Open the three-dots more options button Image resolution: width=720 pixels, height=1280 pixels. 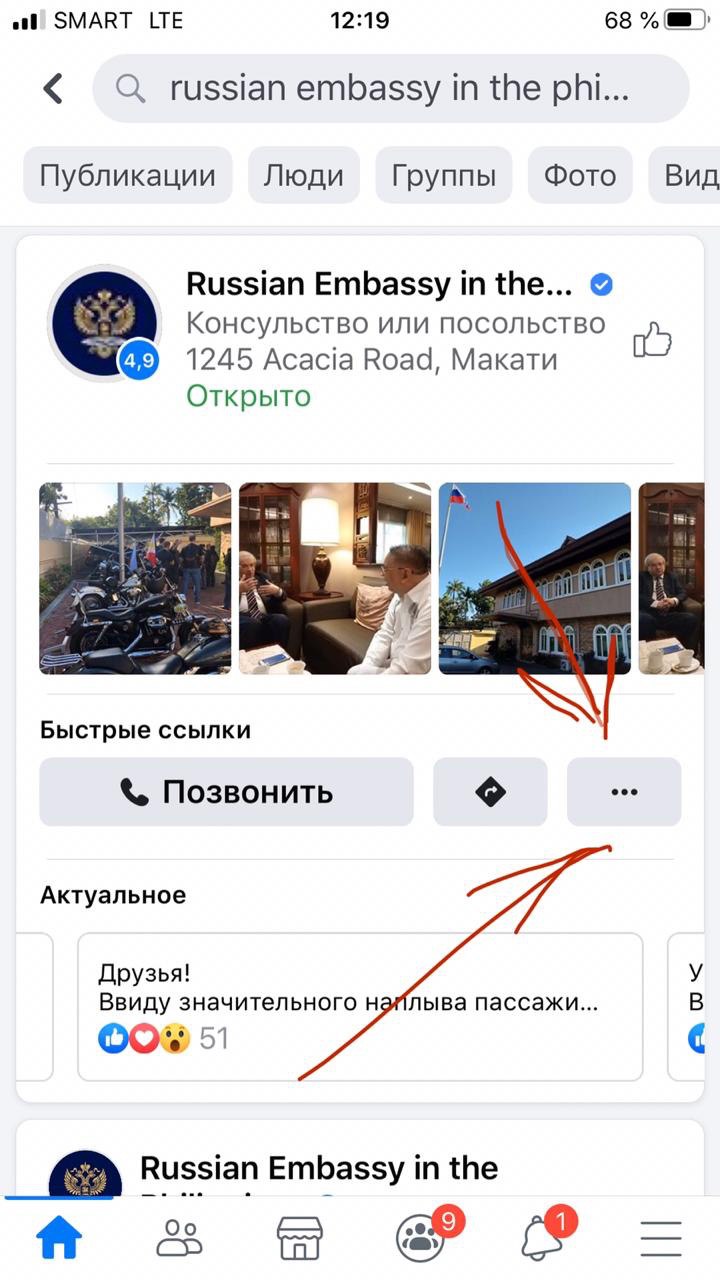click(x=624, y=792)
